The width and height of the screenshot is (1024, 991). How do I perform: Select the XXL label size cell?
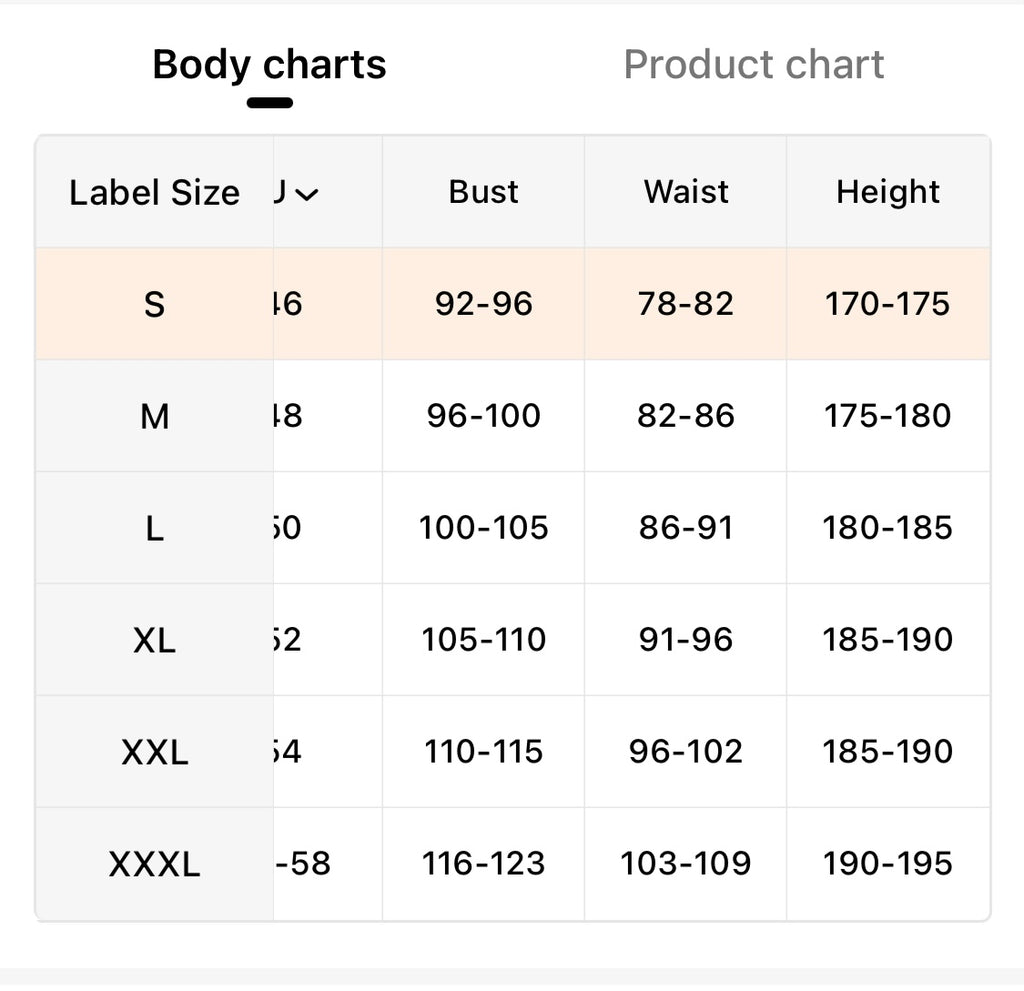coord(154,752)
